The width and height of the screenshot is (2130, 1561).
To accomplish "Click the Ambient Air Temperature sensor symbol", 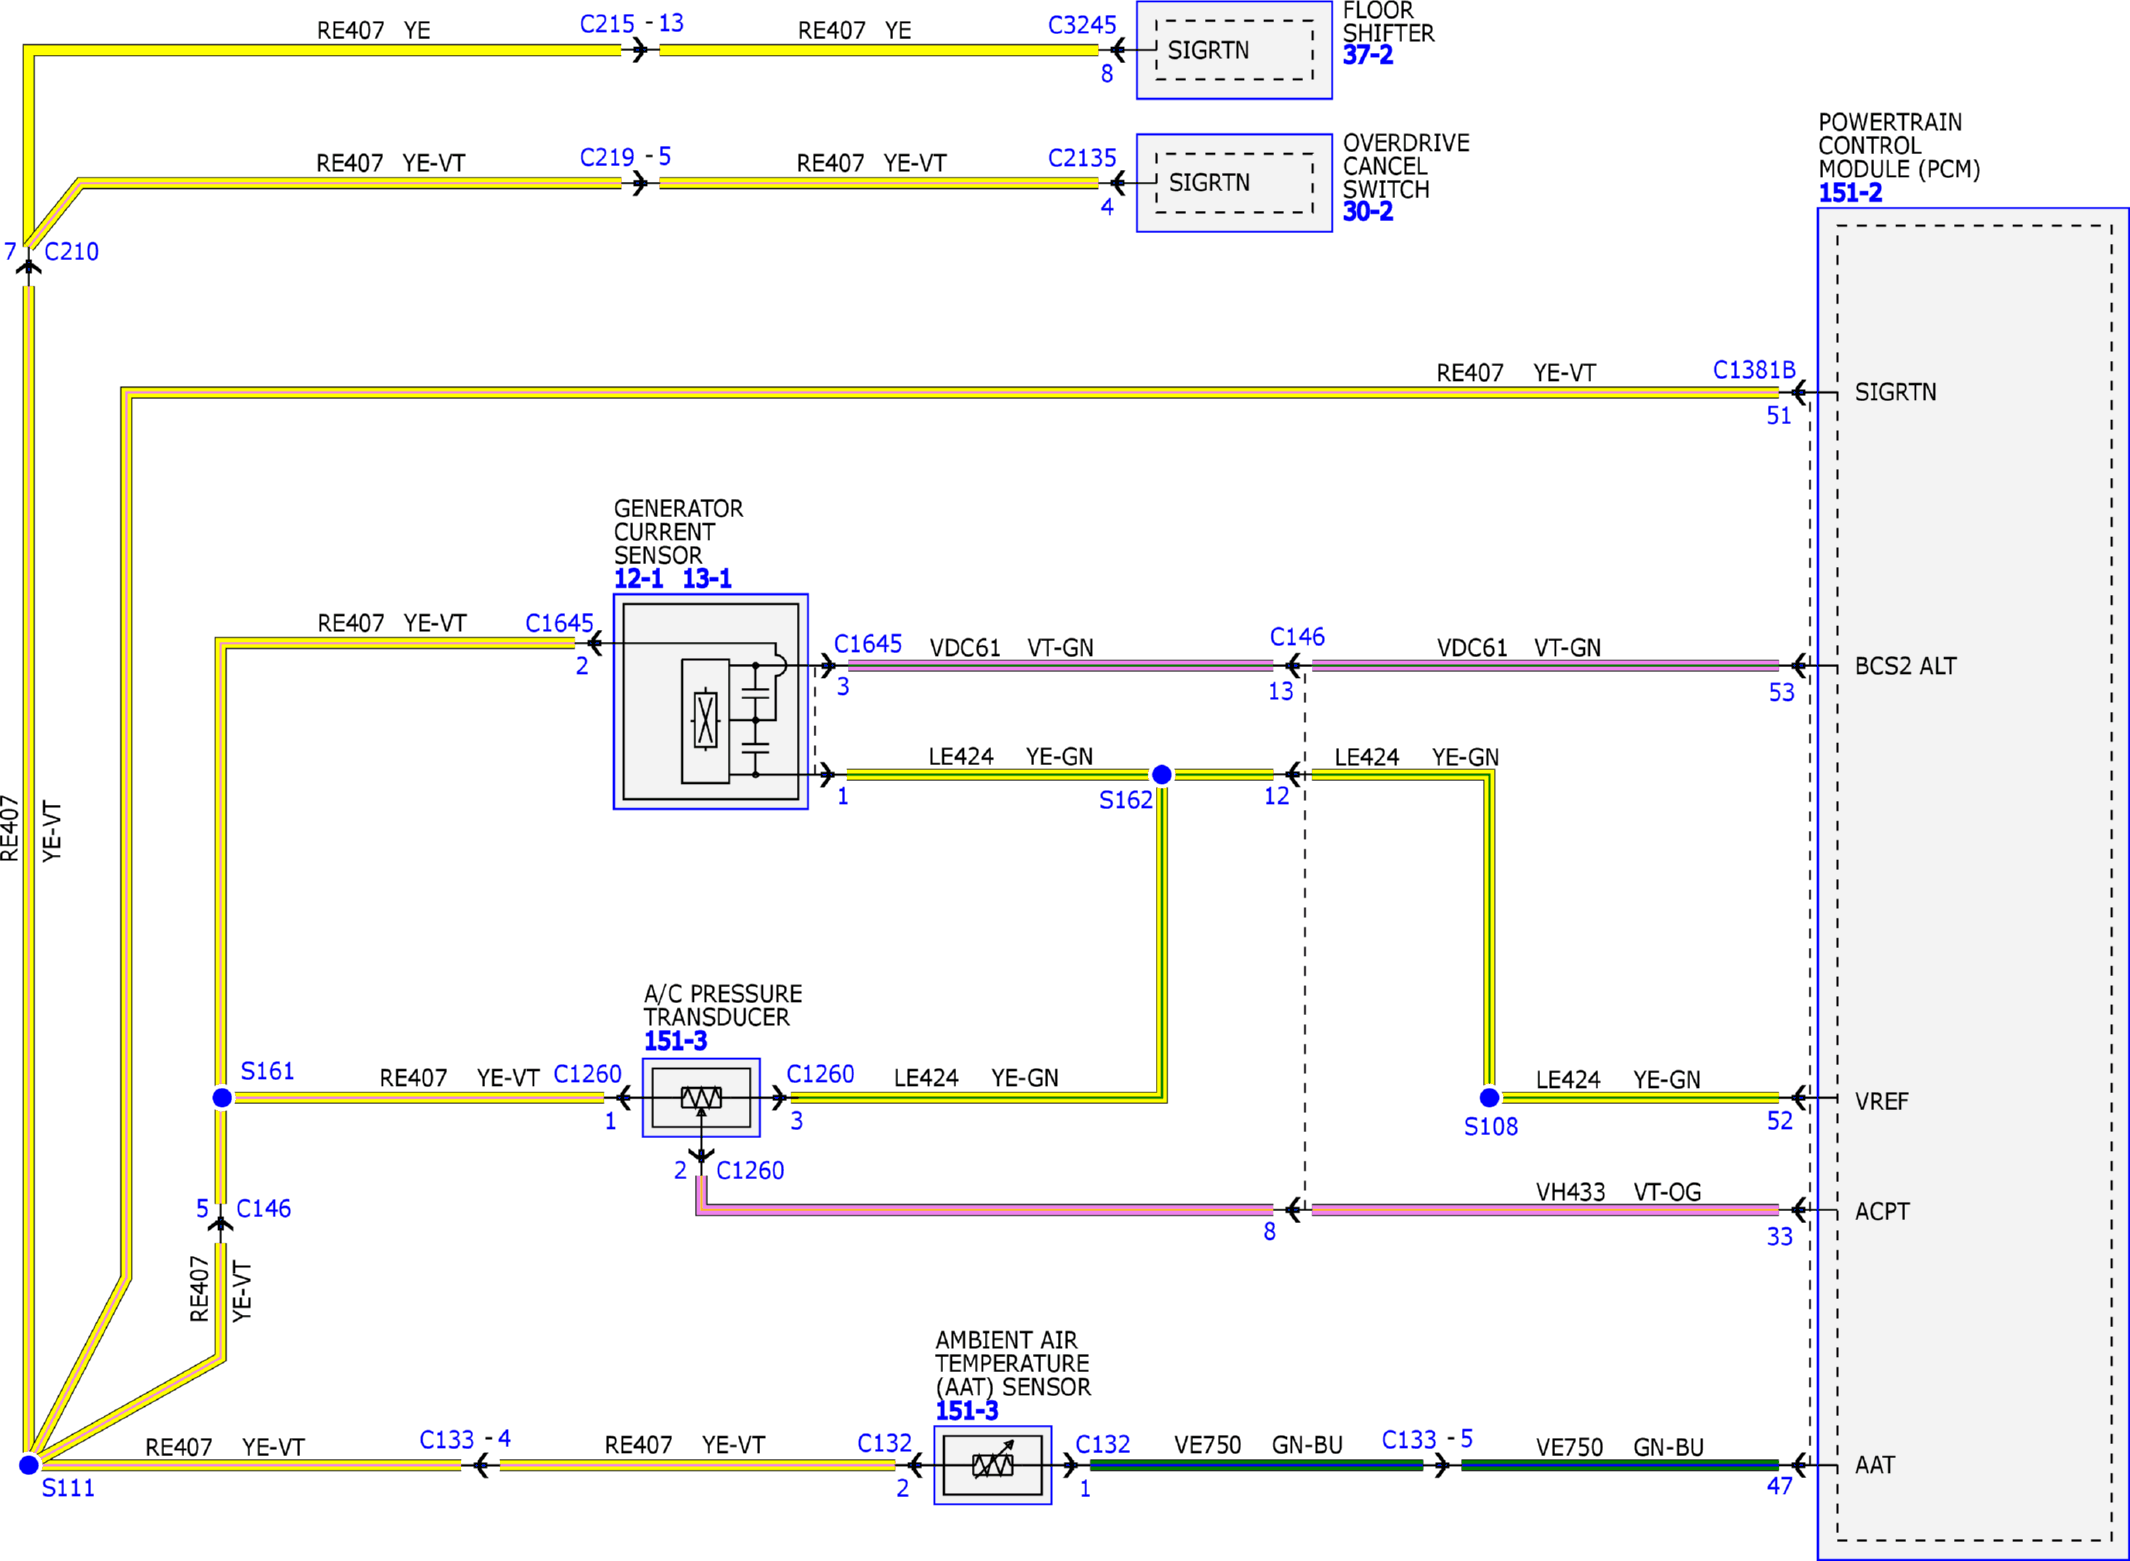I will click(992, 1465).
